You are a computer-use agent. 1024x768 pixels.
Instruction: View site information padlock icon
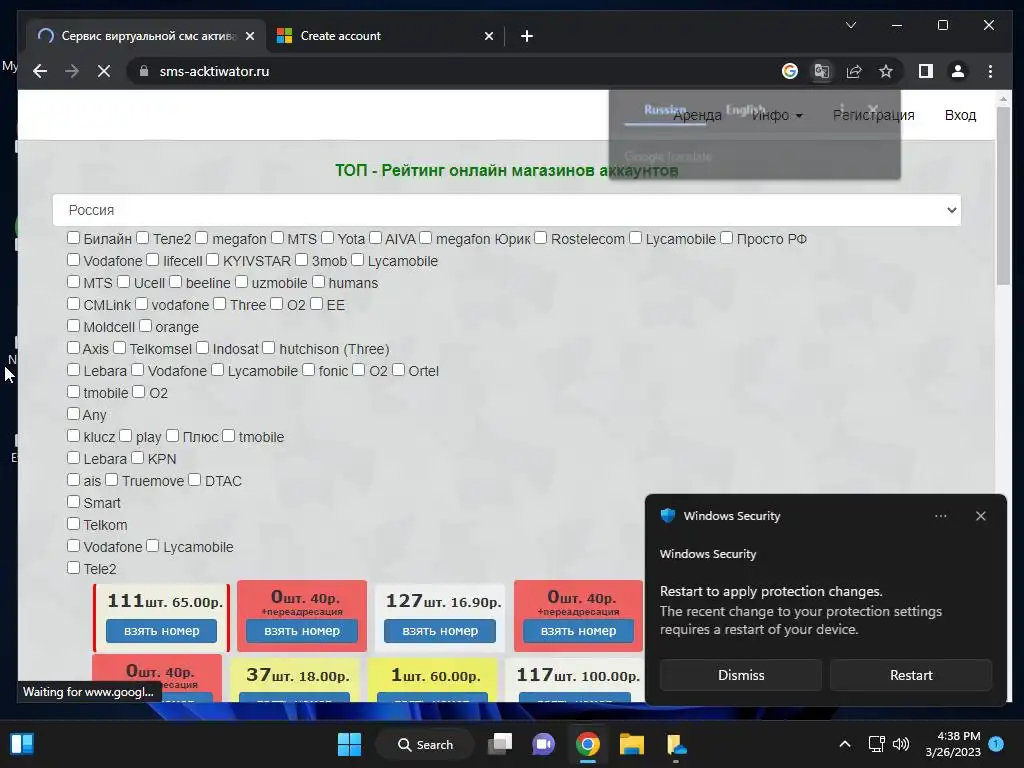pyautogui.click(x=144, y=71)
